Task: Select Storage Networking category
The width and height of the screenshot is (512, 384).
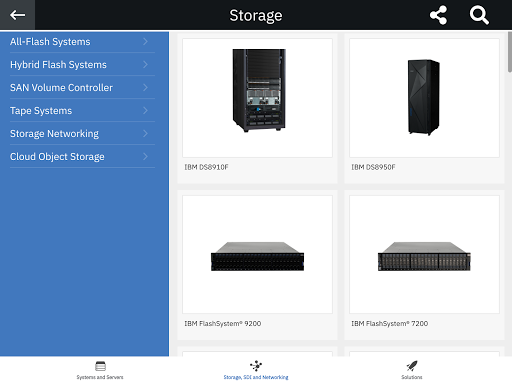Action: pyautogui.click(x=82, y=134)
